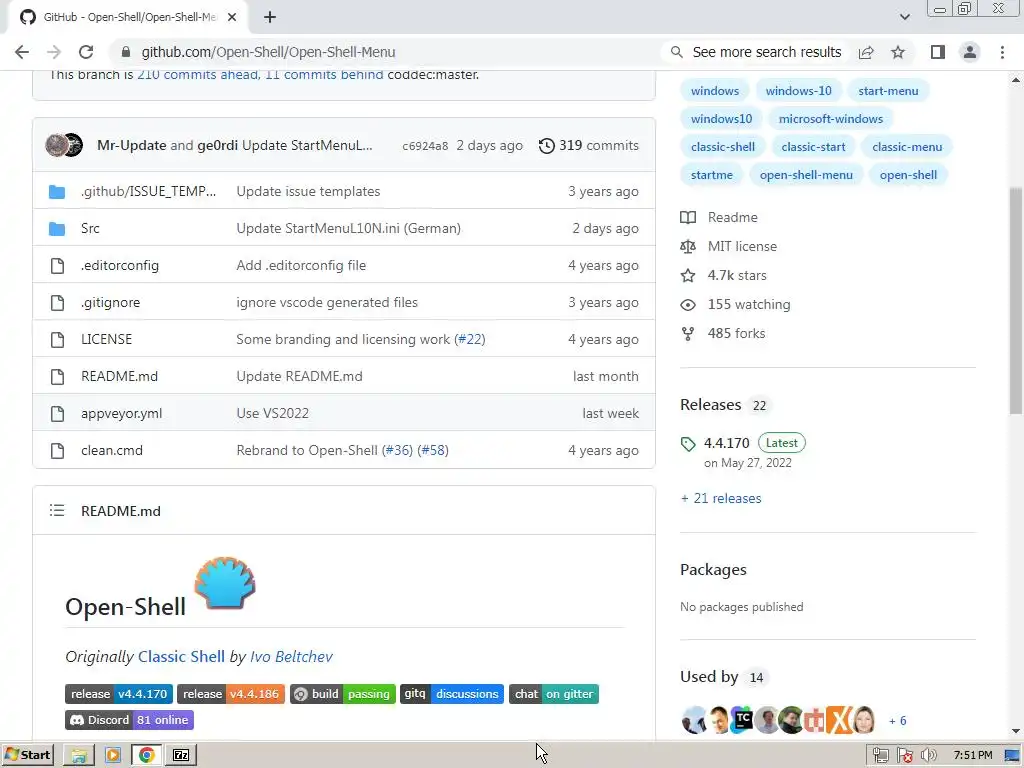Expand the tab search dropdown arrow
Screen dimensions: 1024x768
[904, 18]
